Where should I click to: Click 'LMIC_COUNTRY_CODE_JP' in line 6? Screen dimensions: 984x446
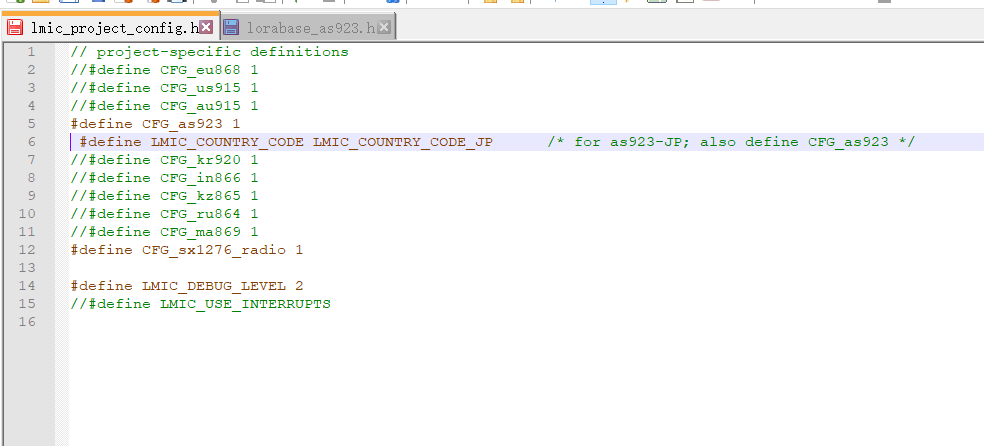click(x=403, y=142)
